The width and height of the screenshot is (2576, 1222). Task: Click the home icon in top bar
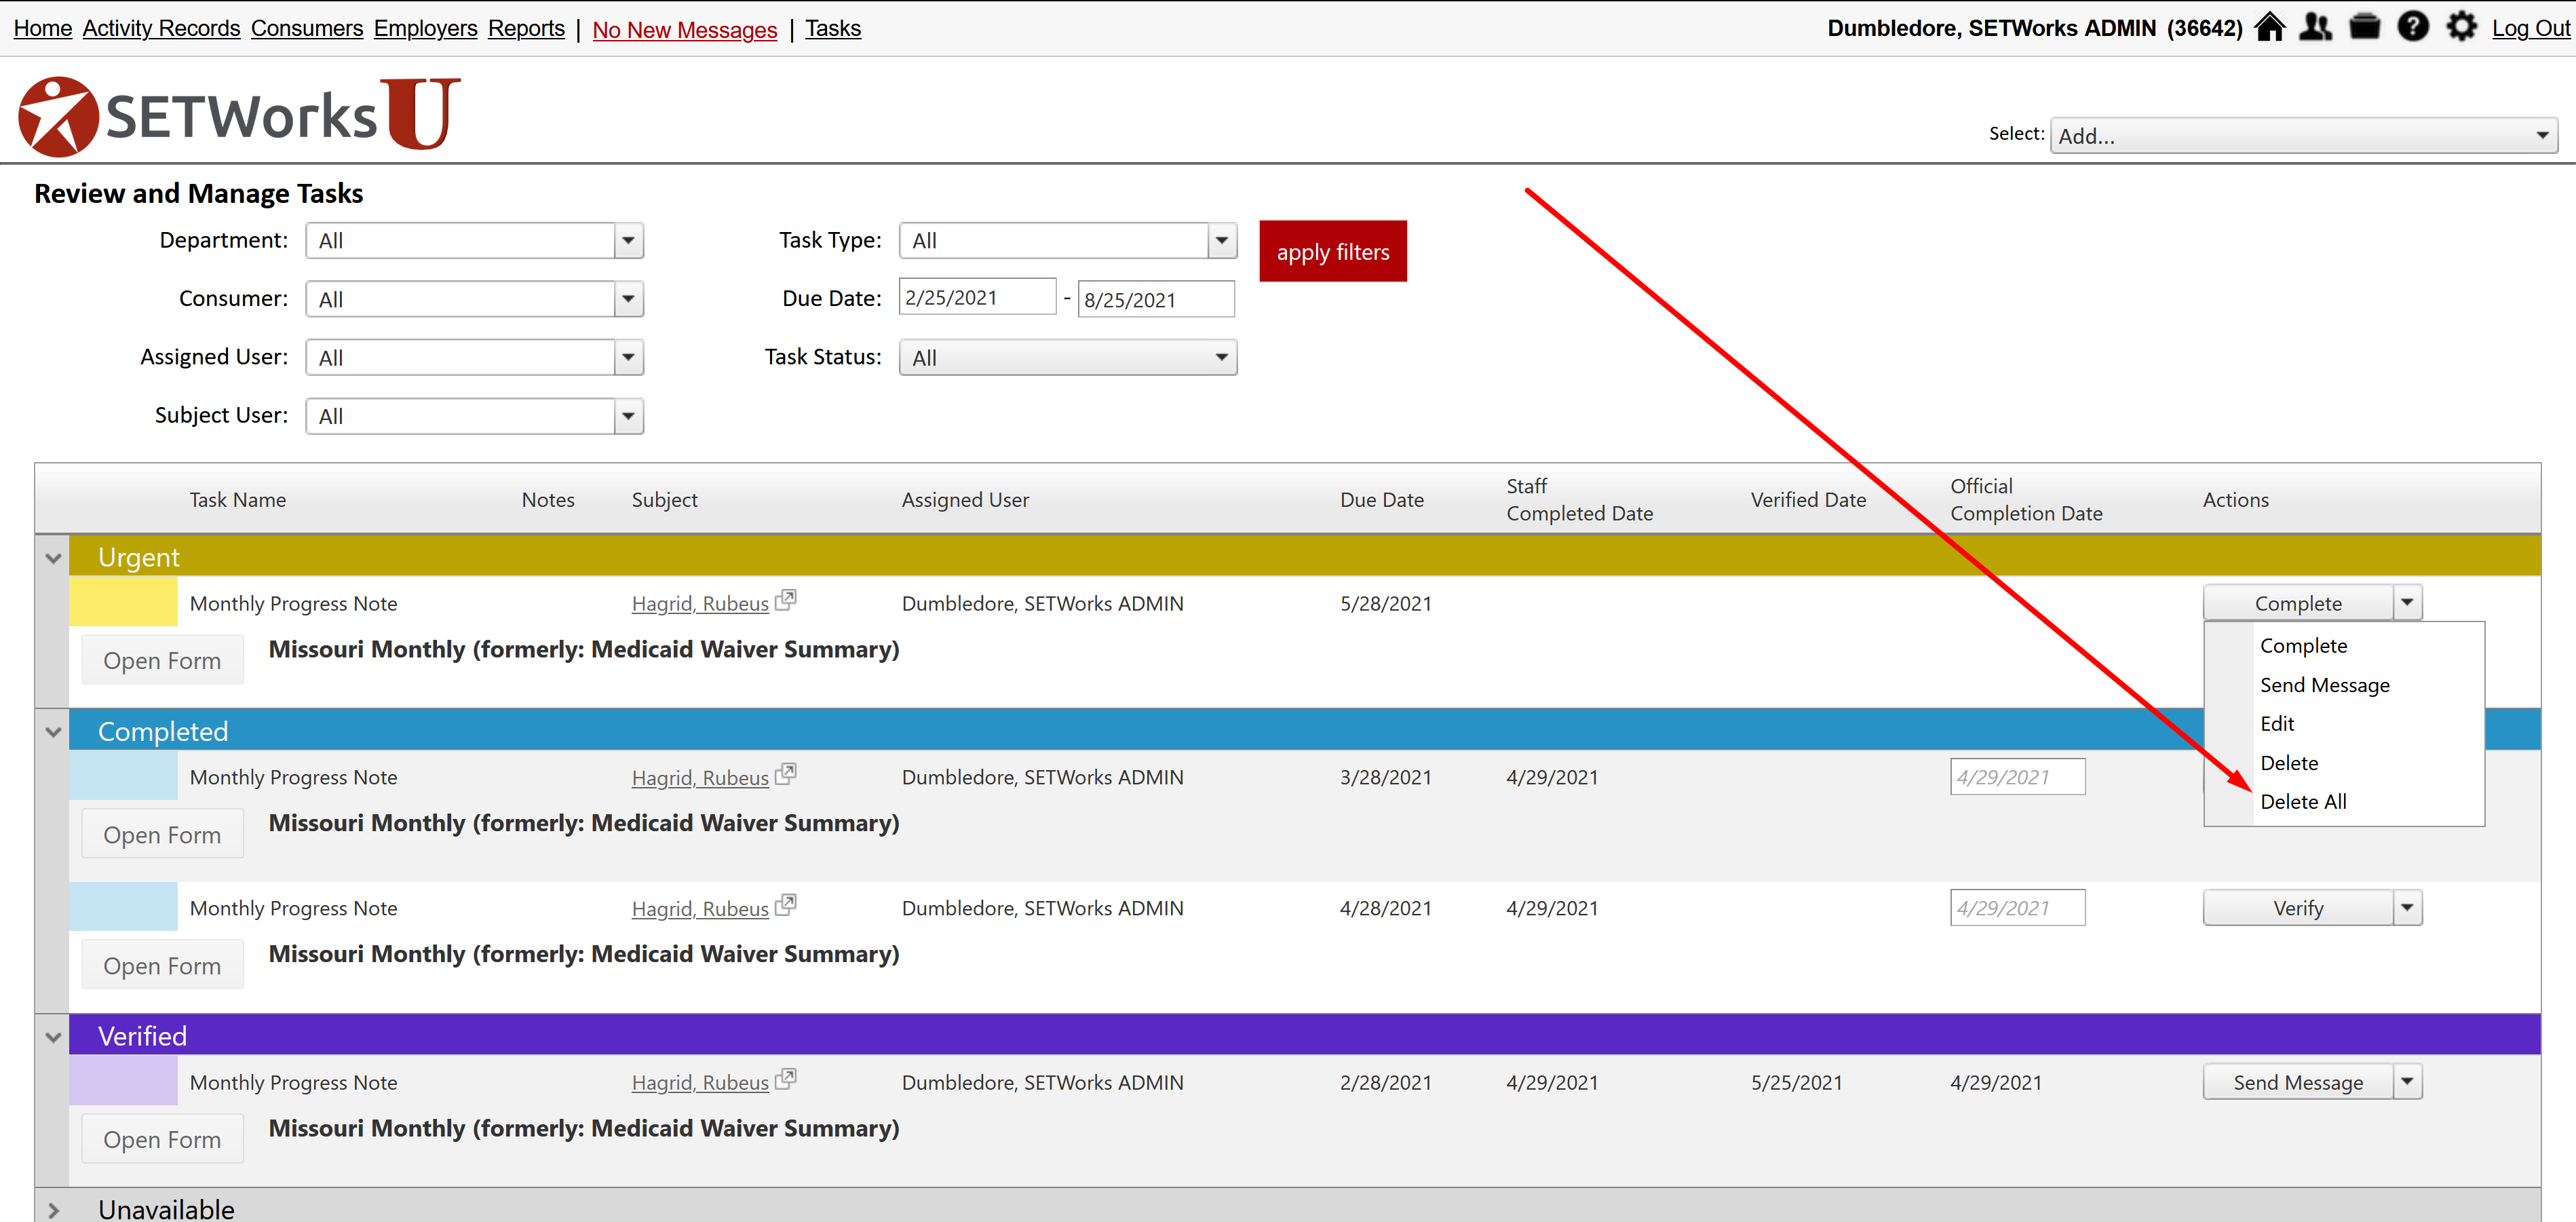[2270, 27]
